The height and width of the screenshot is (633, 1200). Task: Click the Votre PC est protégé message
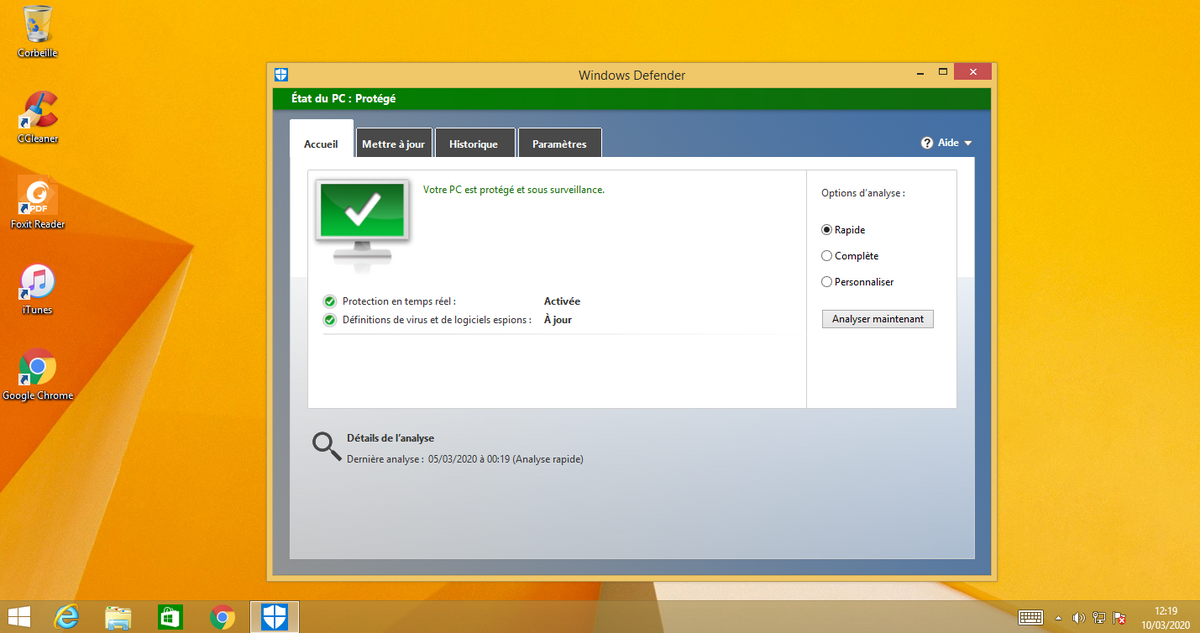tap(514, 189)
